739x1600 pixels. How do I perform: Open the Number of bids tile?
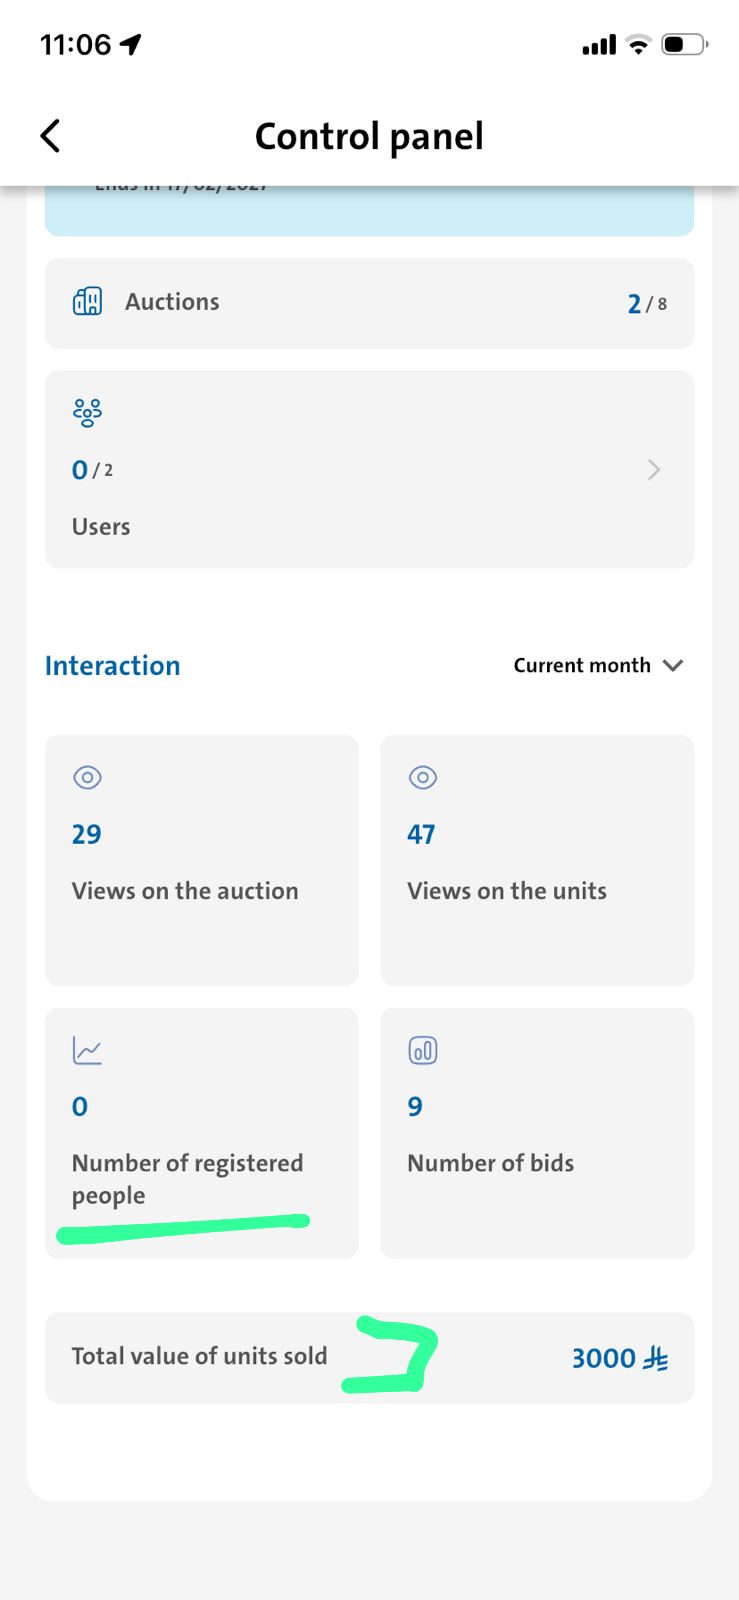pyautogui.click(x=537, y=1133)
